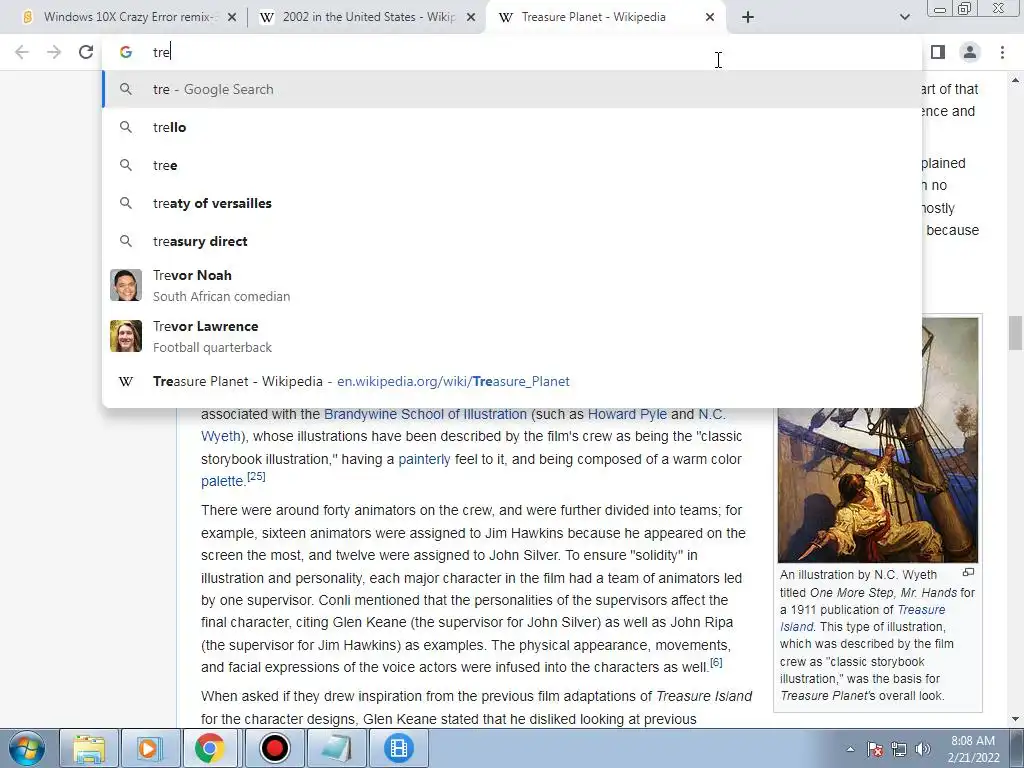Select the Trevor Noah suggestion
This screenshot has height=768, width=1024.
click(x=512, y=285)
